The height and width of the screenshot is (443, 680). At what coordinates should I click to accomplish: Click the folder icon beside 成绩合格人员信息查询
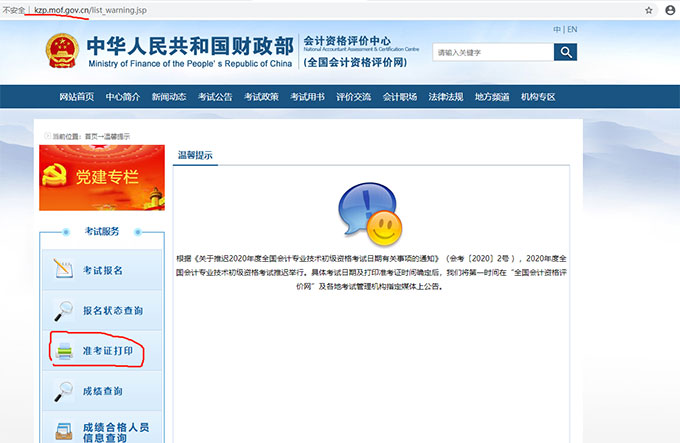pos(63,430)
